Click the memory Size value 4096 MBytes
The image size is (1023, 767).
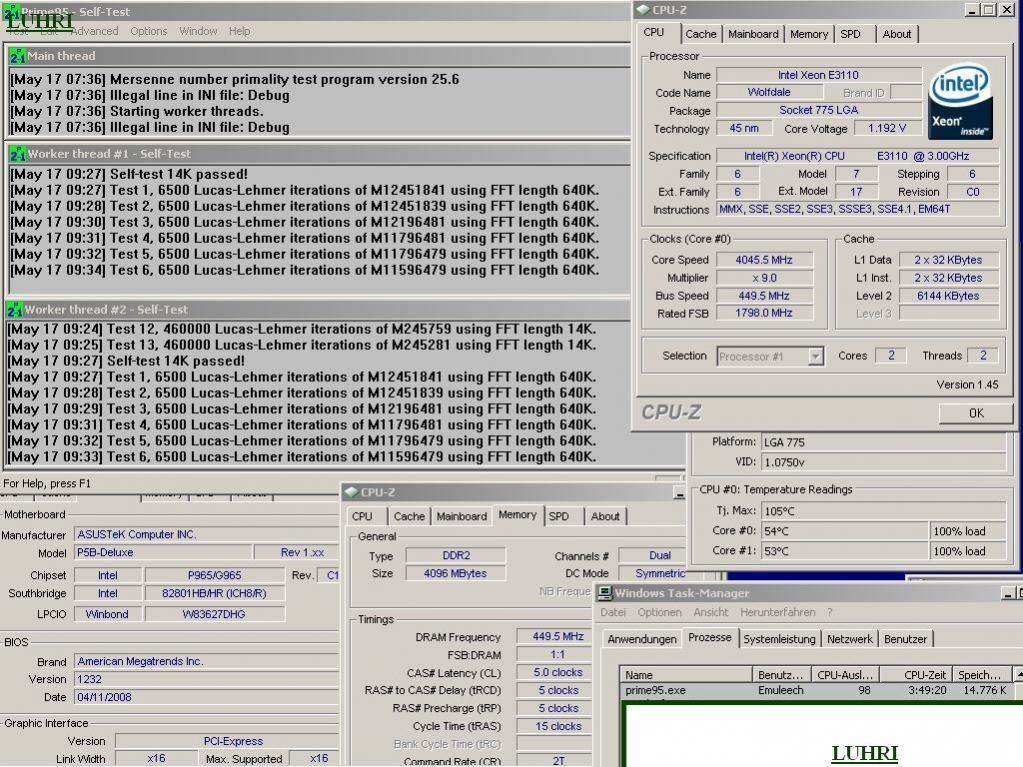tap(455, 573)
